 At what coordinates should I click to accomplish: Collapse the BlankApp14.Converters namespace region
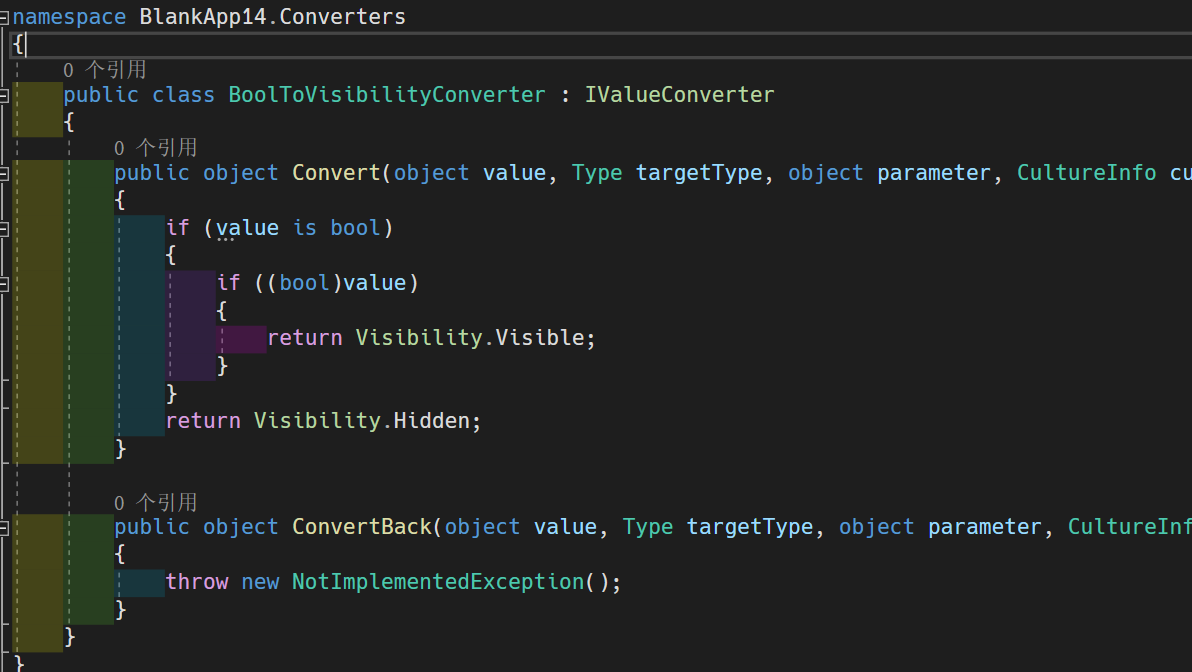coord(4,16)
